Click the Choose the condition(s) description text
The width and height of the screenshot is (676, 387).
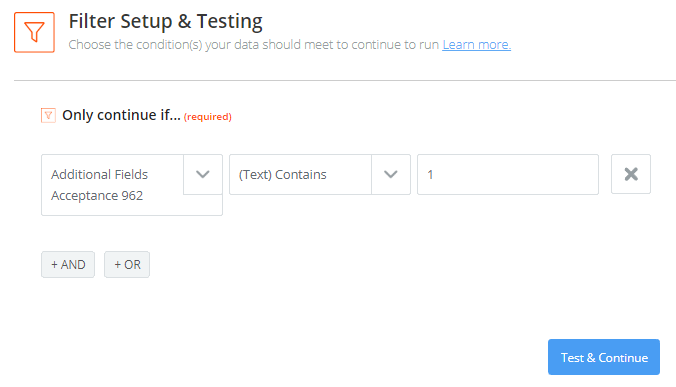[x=254, y=44]
